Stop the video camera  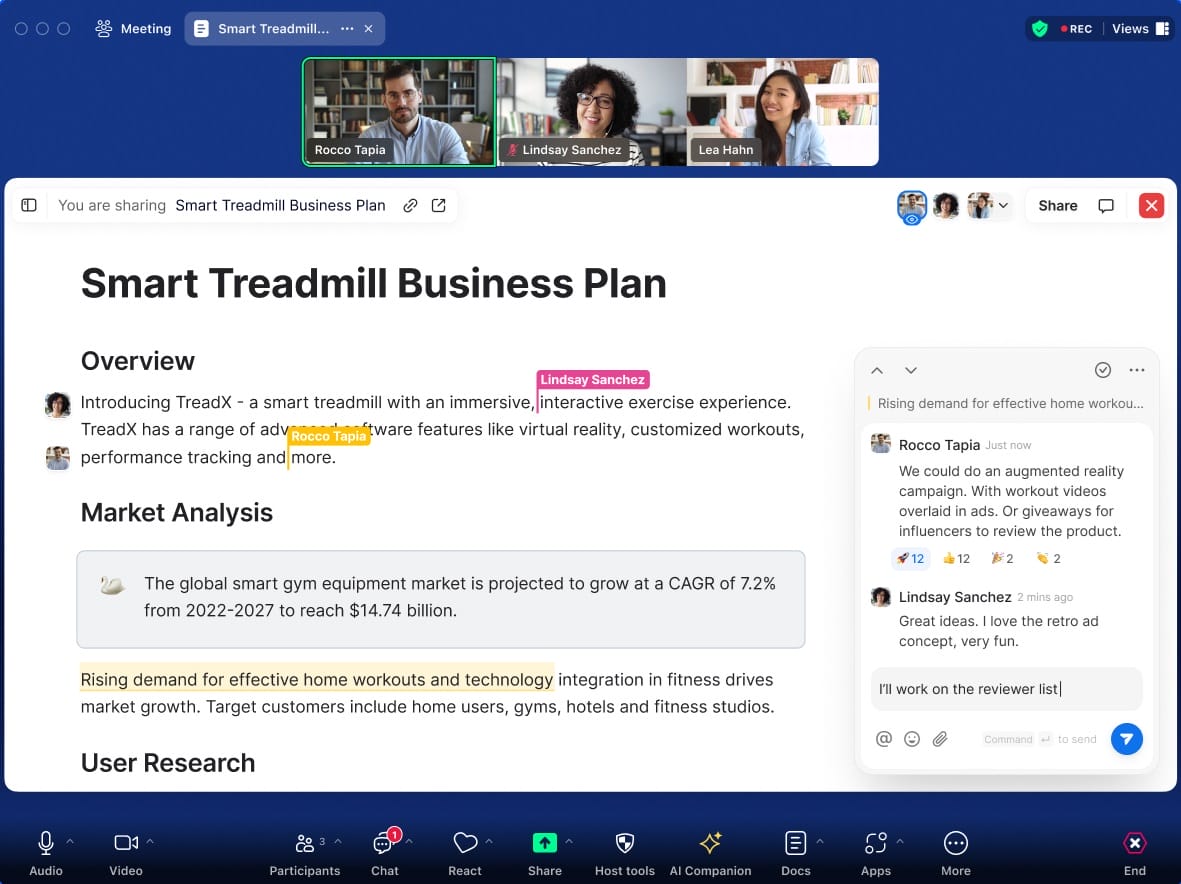point(125,842)
